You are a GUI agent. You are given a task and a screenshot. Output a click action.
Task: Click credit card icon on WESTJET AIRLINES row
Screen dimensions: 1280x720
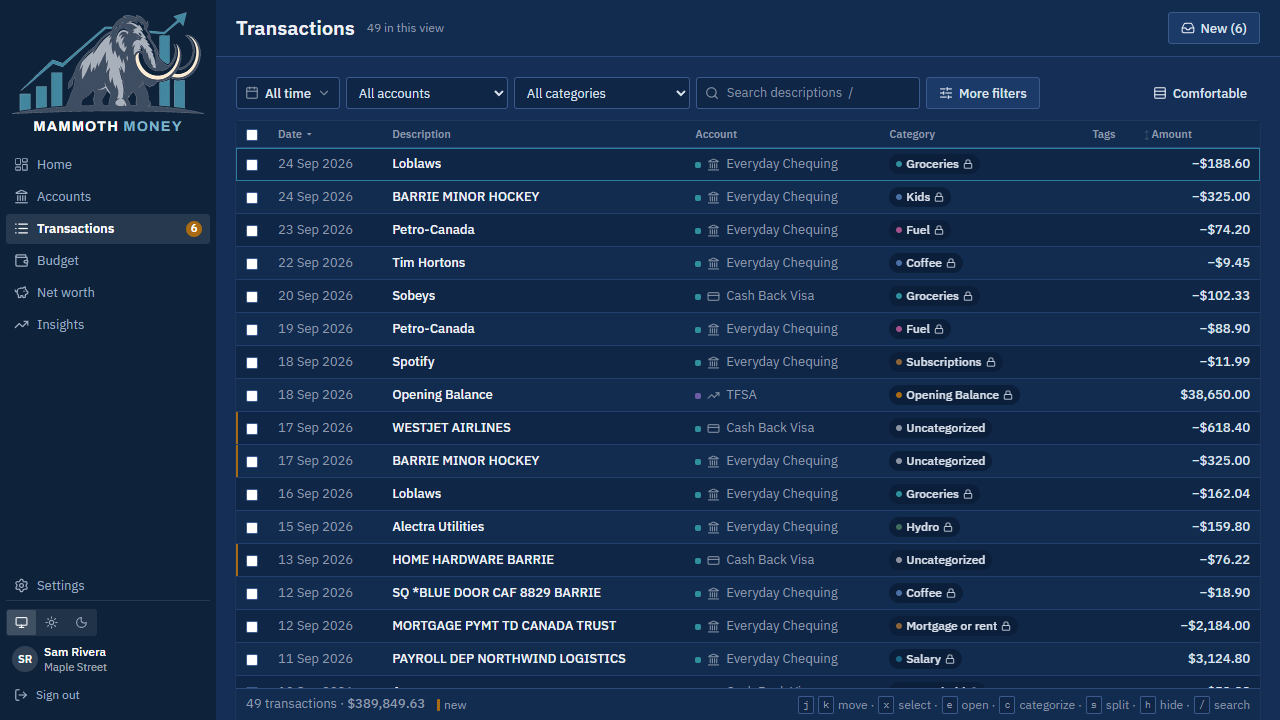click(713, 428)
